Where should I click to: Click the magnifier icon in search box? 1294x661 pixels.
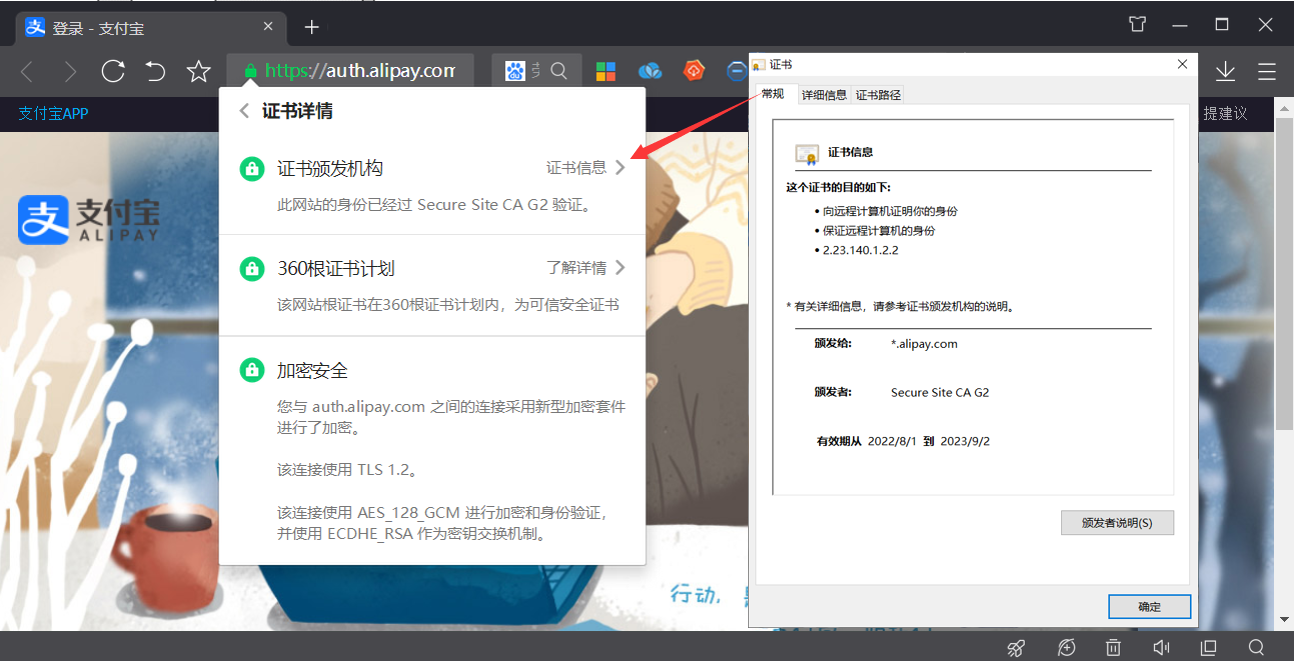[560, 71]
